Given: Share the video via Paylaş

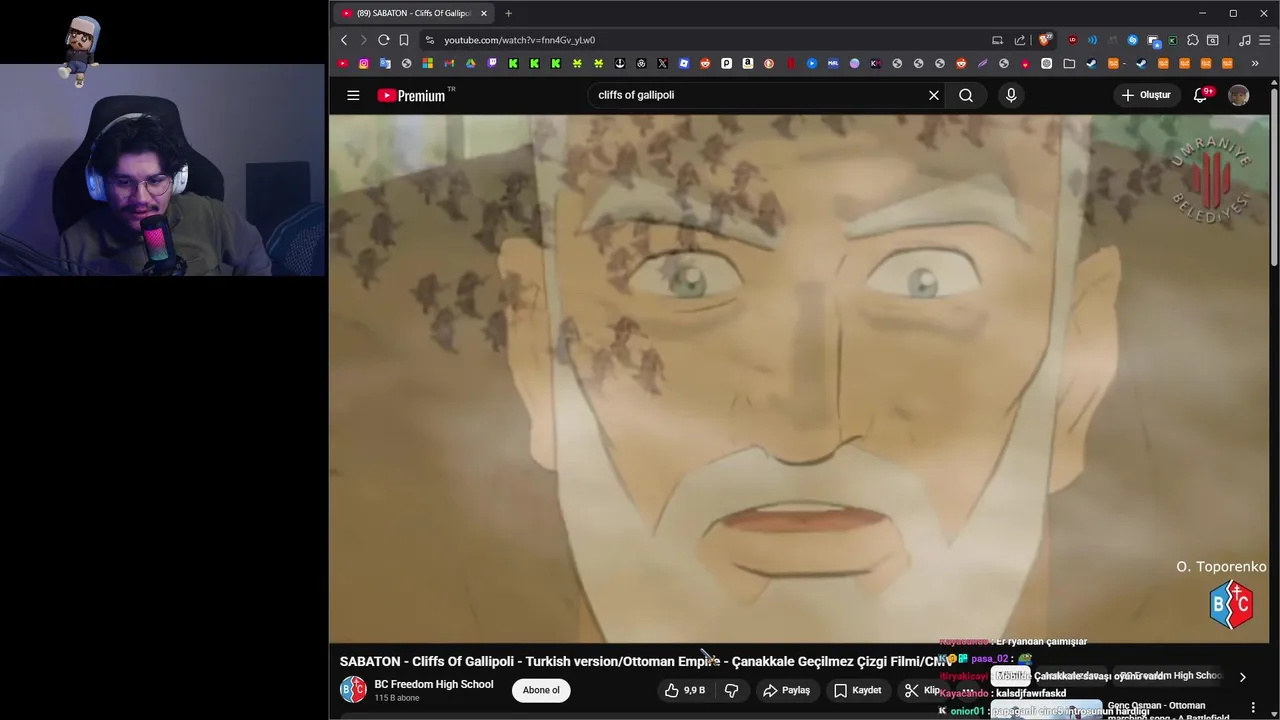Looking at the screenshot, I should pyautogui.click(x=786, y=690).
